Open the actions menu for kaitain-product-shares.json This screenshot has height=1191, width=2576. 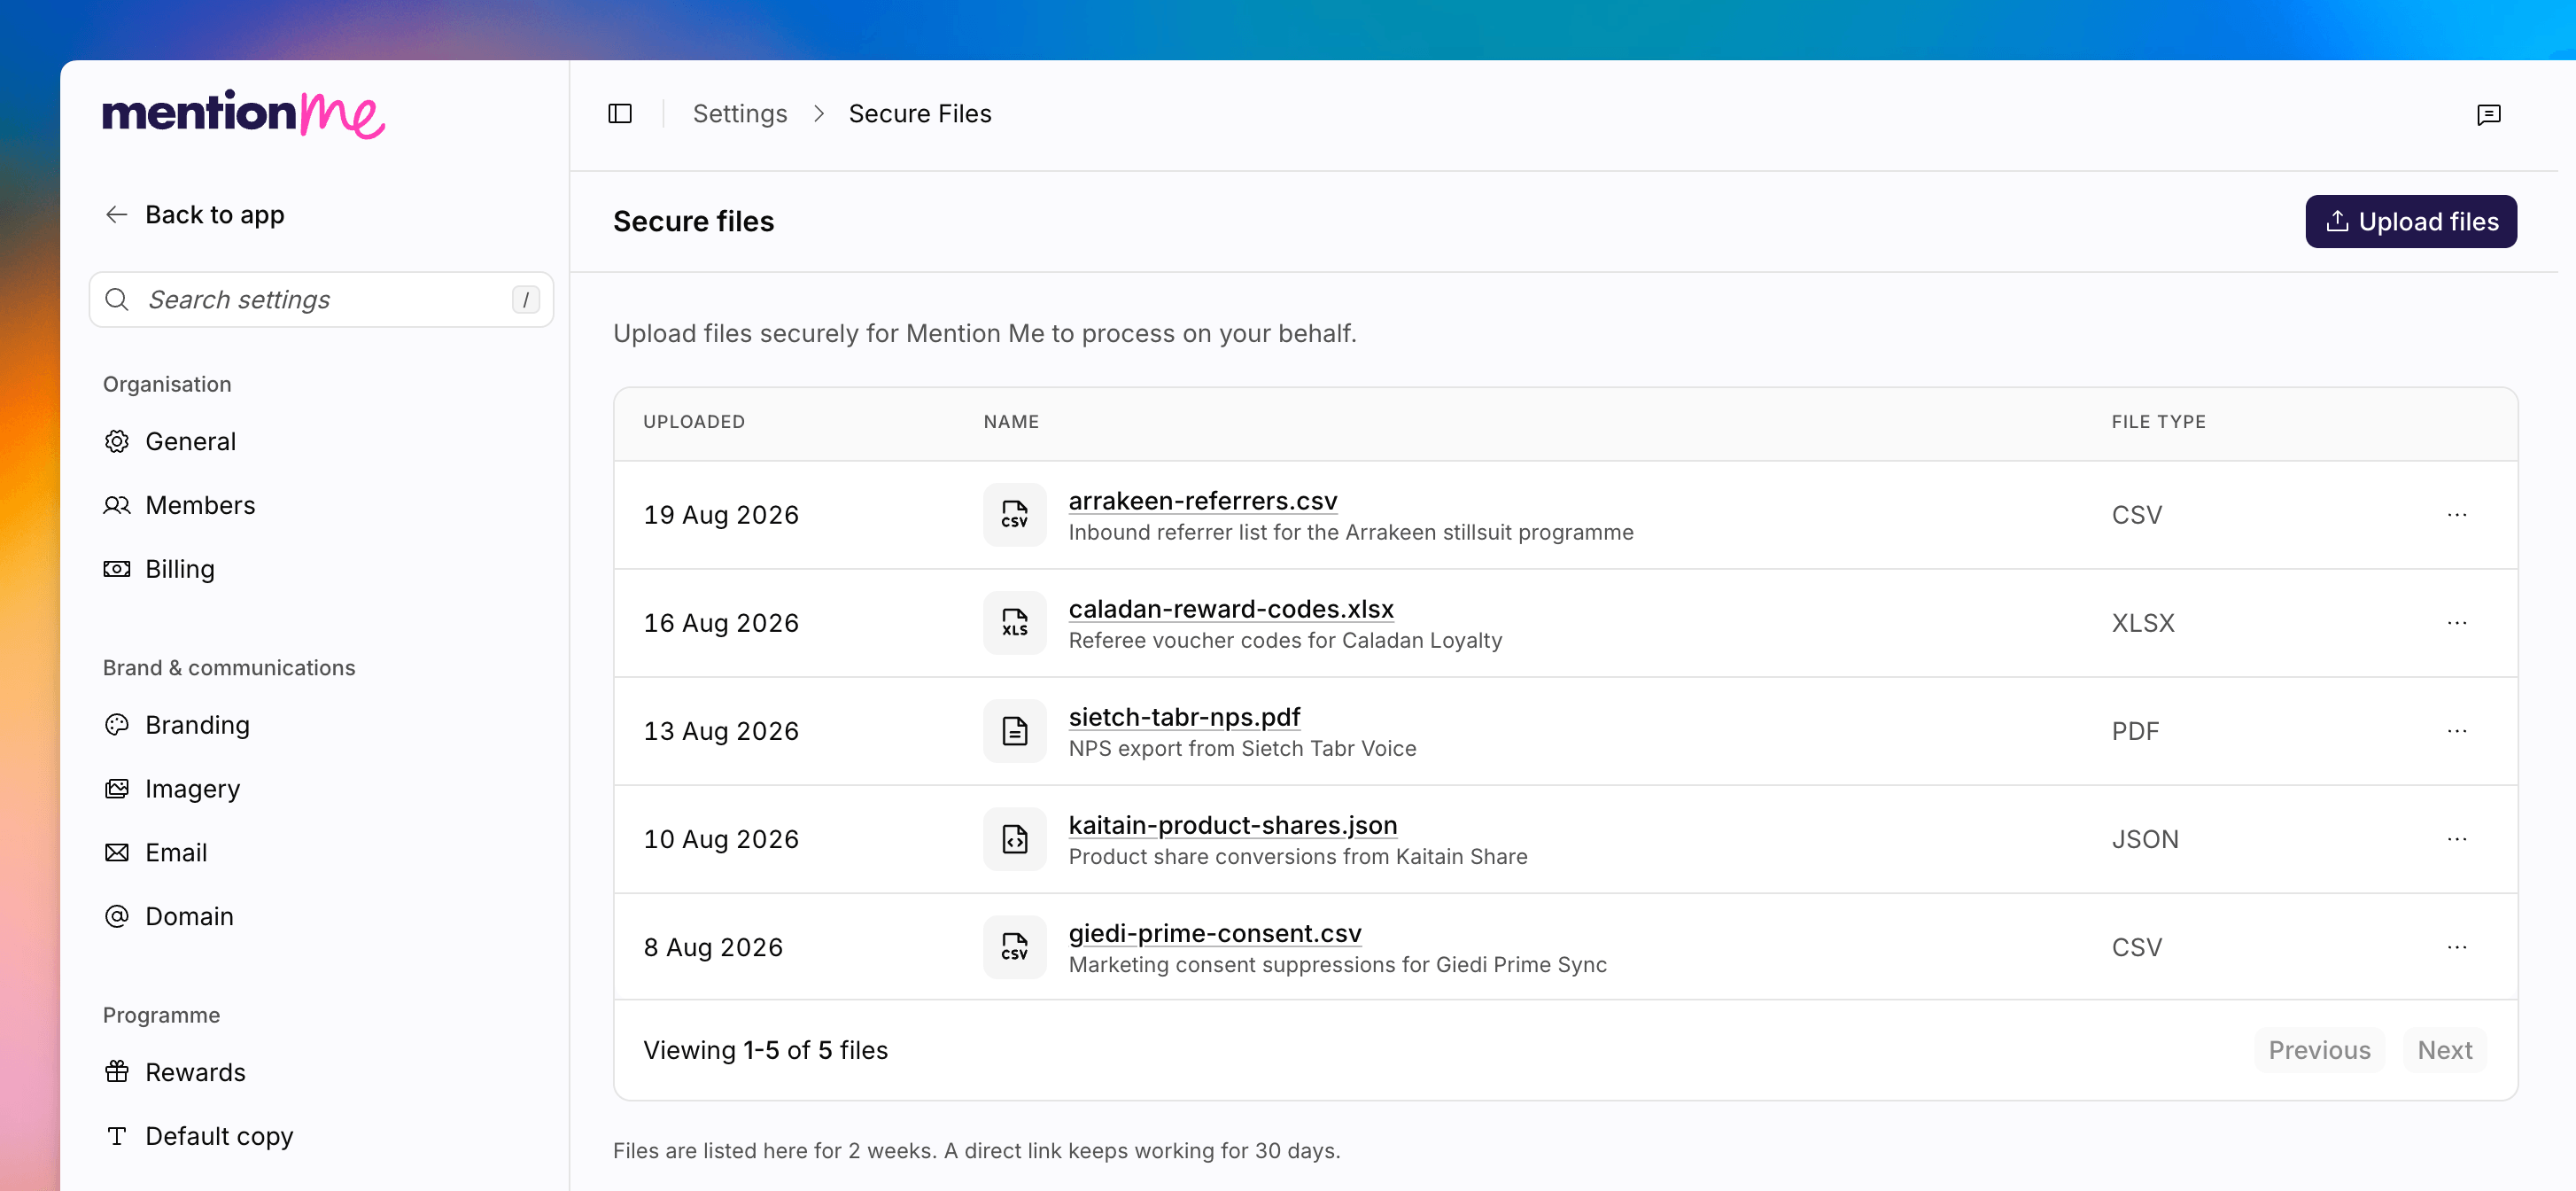[2456, 839]
